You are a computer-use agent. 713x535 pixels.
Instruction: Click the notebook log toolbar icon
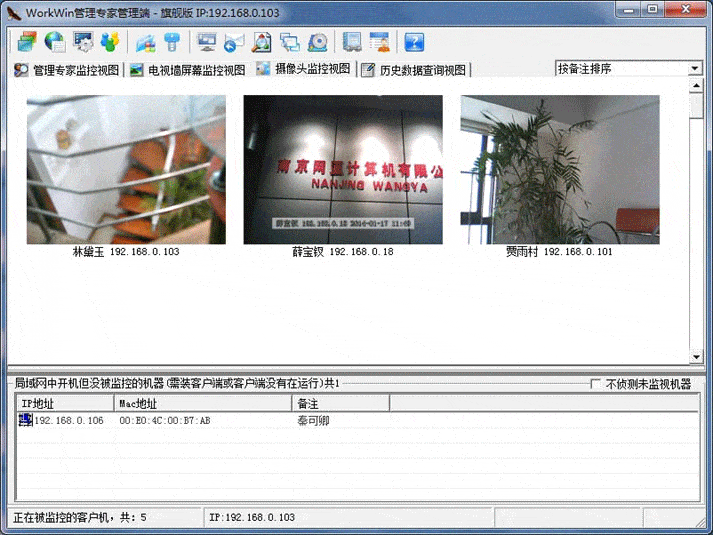[352, 42]
